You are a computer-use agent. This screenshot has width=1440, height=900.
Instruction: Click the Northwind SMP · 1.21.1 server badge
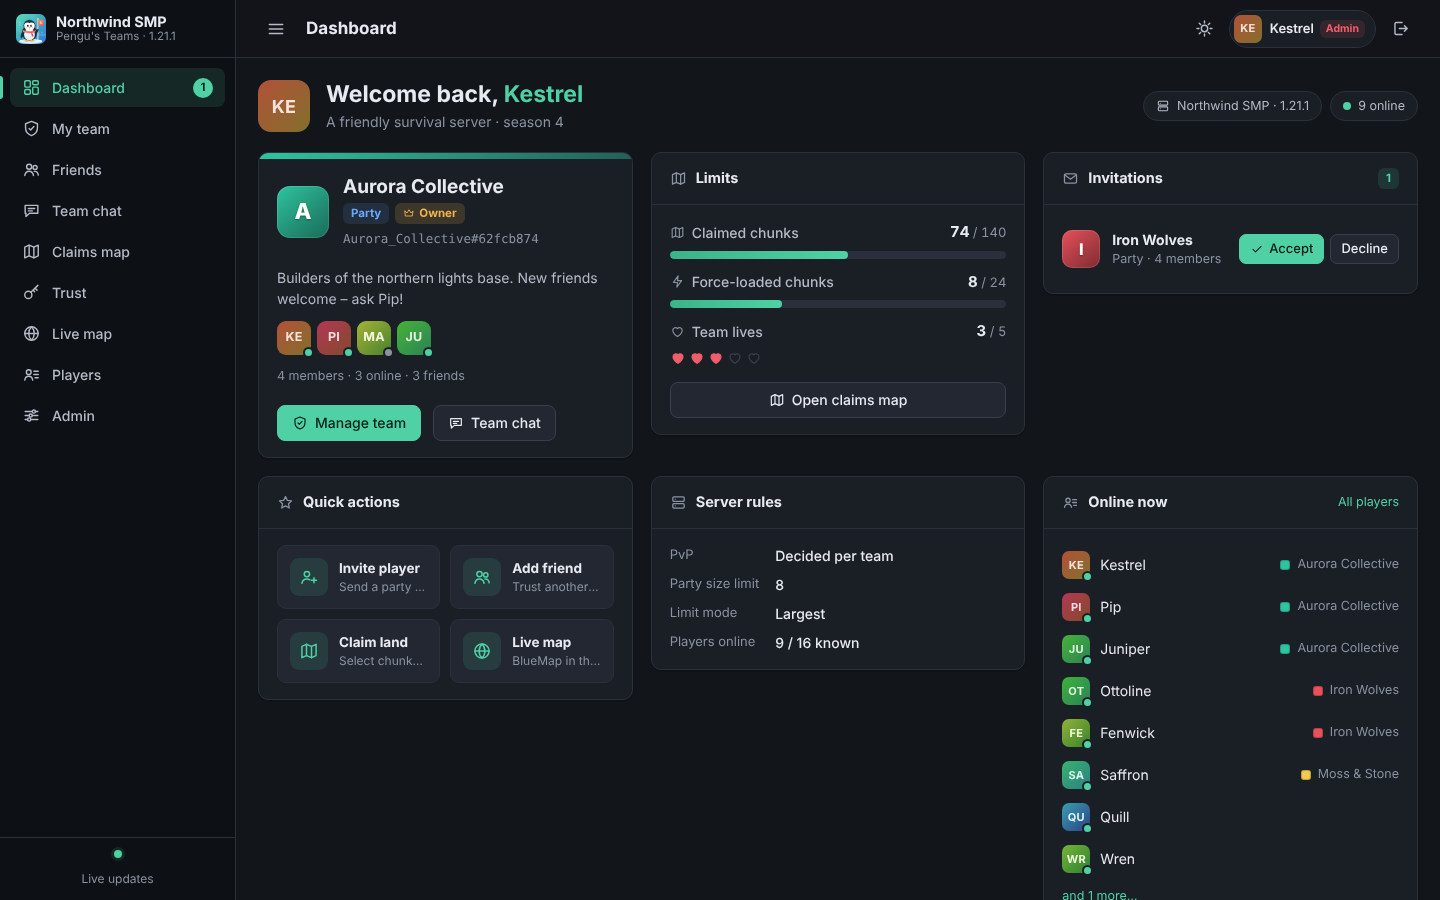tap(1232, 106)
